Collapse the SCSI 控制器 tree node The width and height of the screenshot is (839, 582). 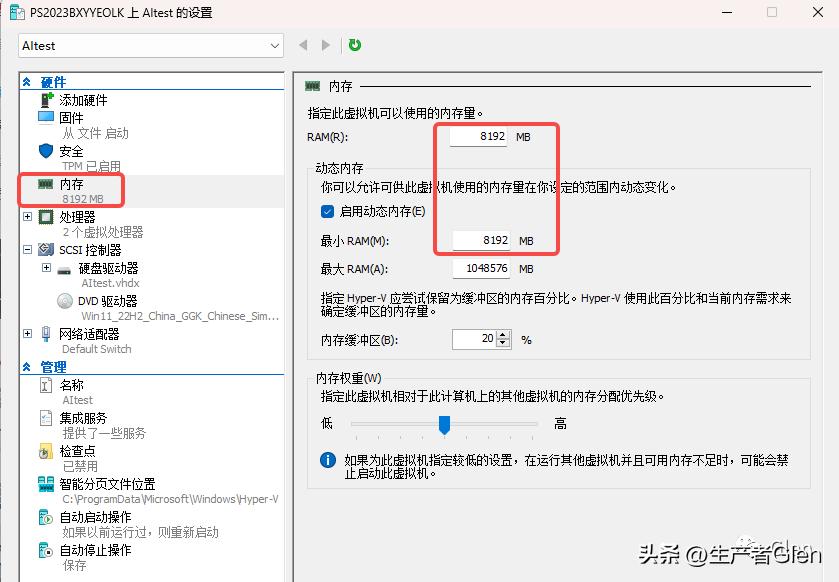pos(25,247)
